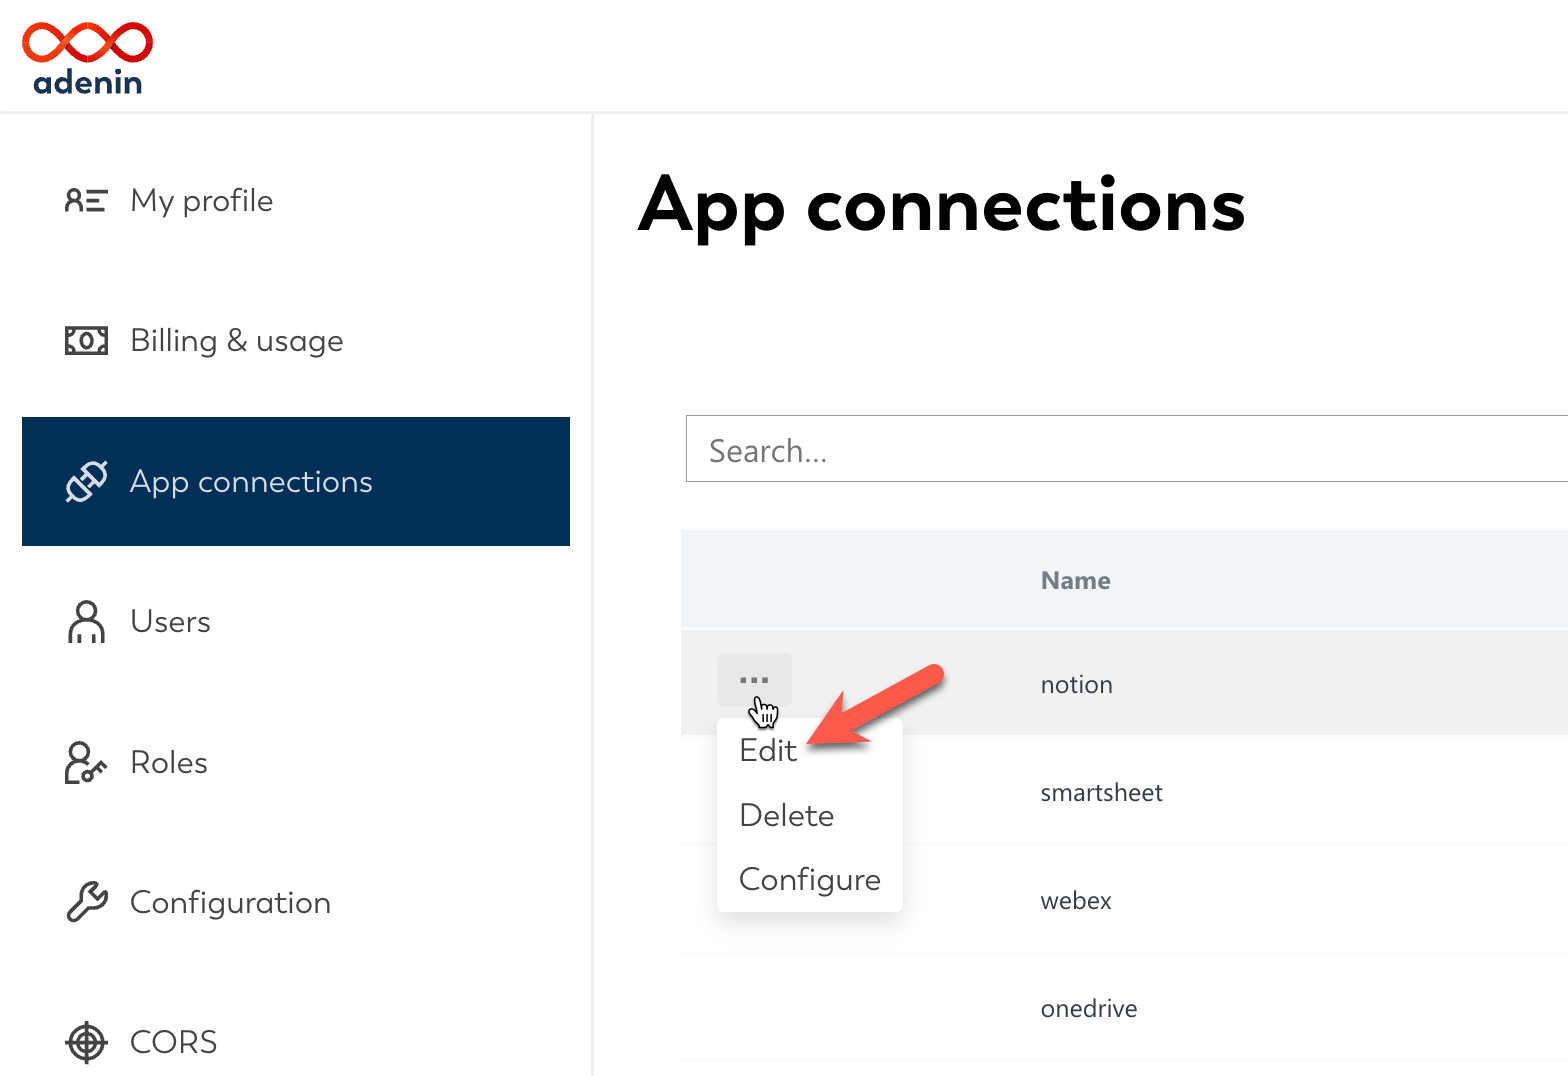Select the smartsheet connection row

(1101, 792)
